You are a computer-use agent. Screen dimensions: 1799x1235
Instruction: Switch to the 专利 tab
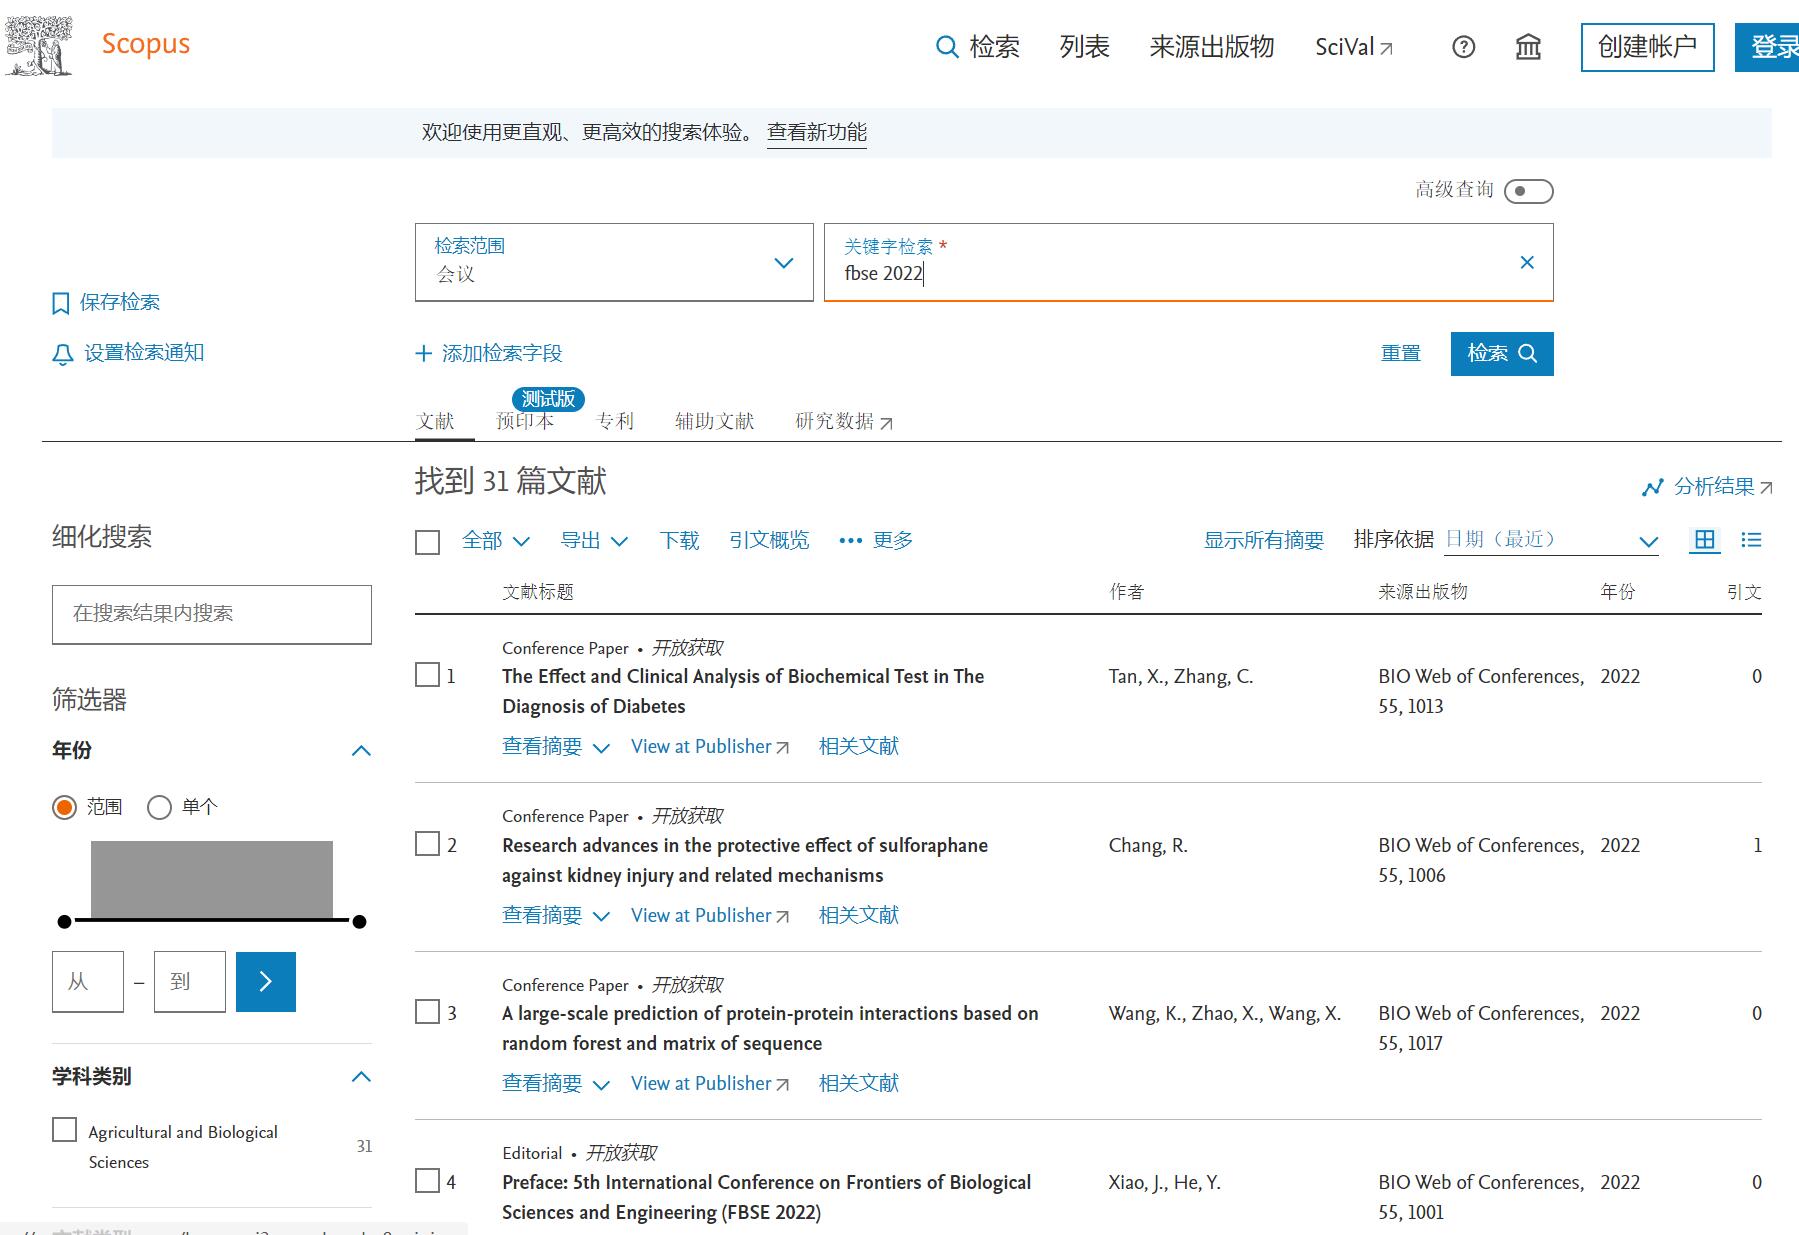[615, 421]
